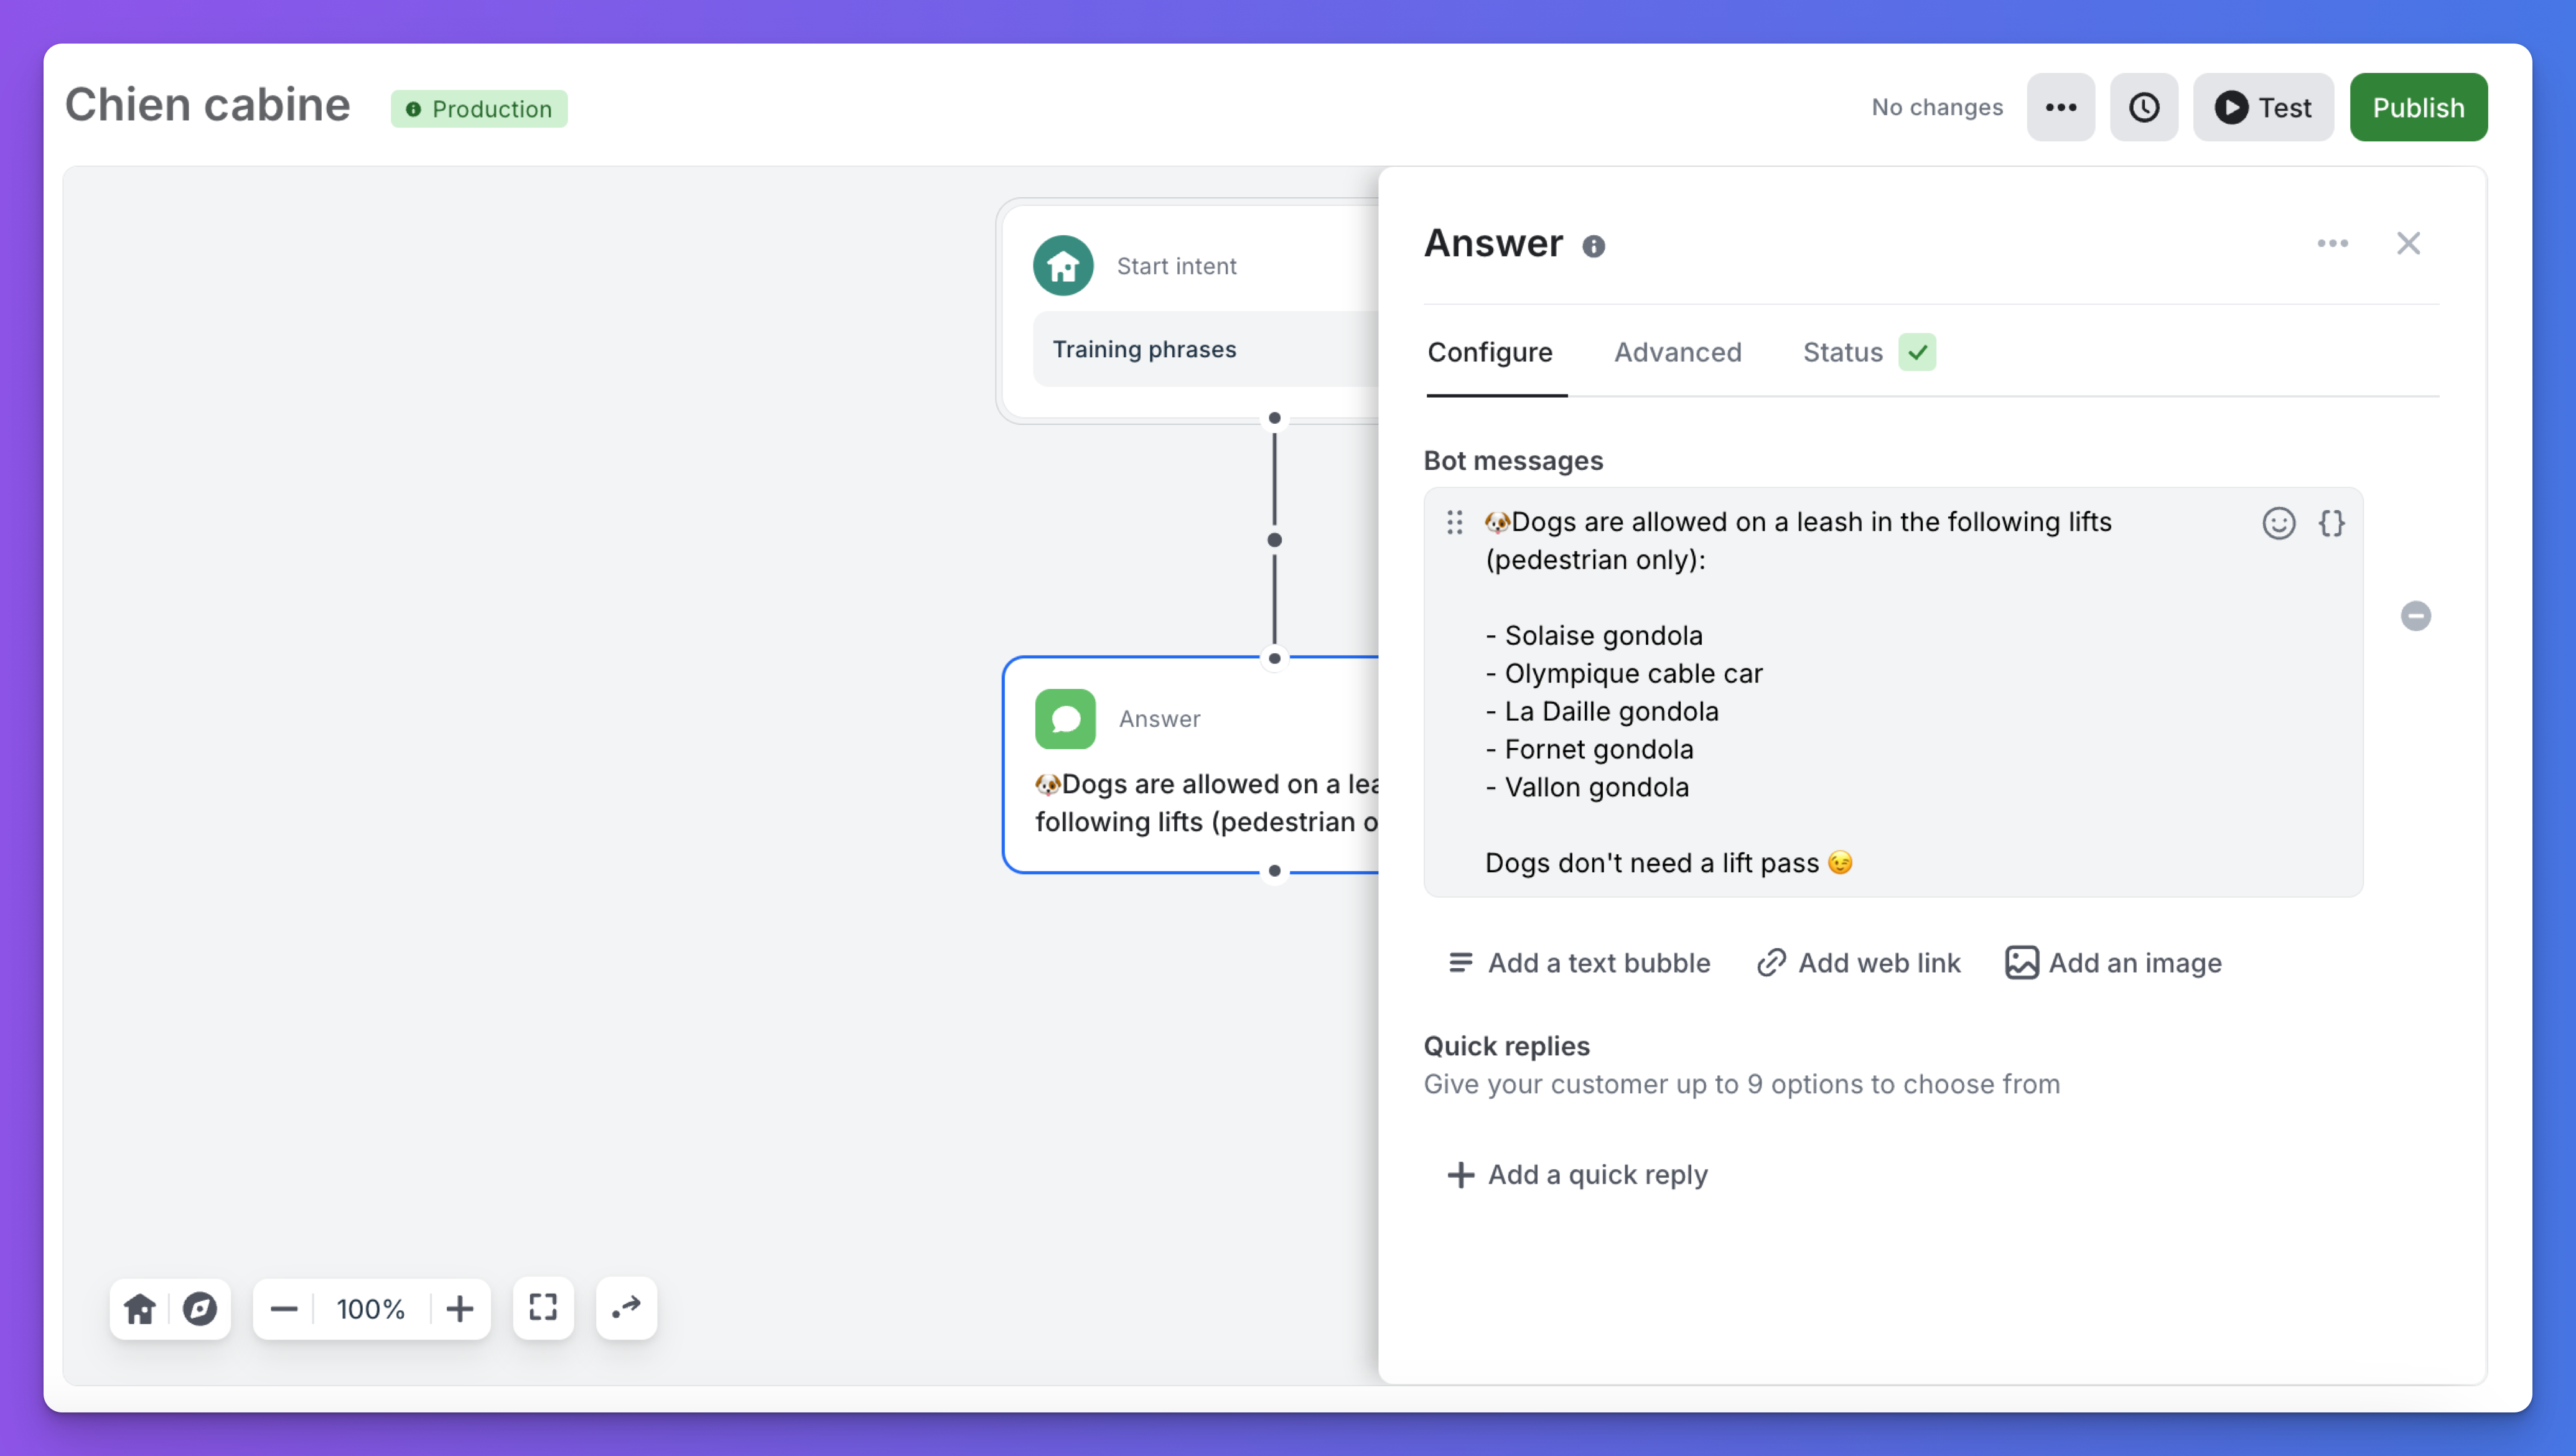Click the Answer info icon
Image resolution: width=2576 pixels, height=1456 pixels.
click(x=1593, y=246)
